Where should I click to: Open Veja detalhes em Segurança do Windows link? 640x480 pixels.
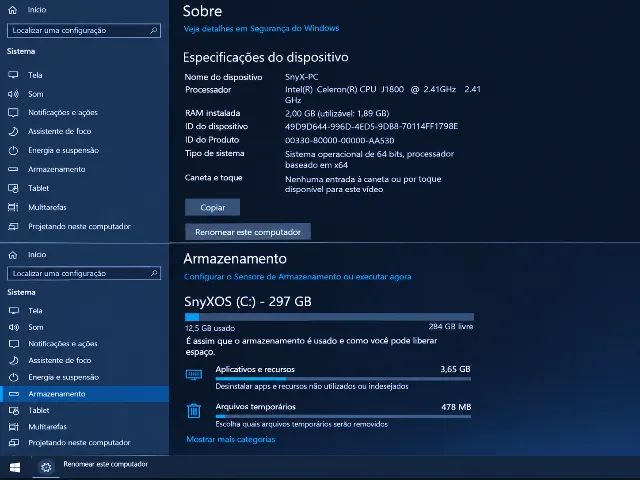point(261,28)
